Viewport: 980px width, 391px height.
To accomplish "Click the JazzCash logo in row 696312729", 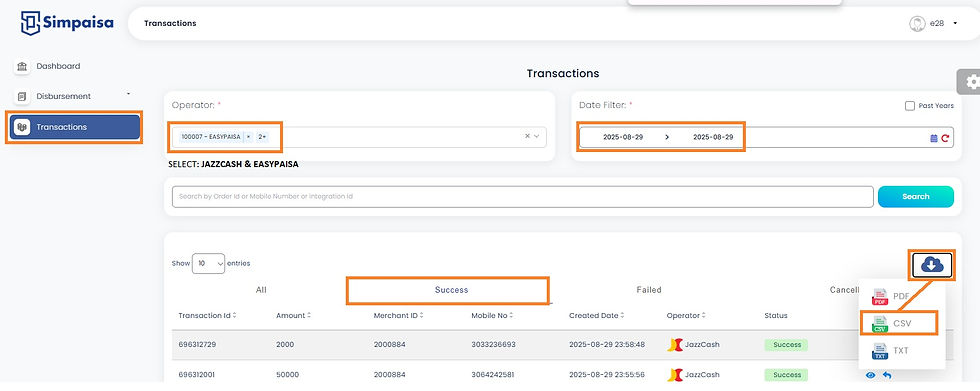I will click(674, 345).
